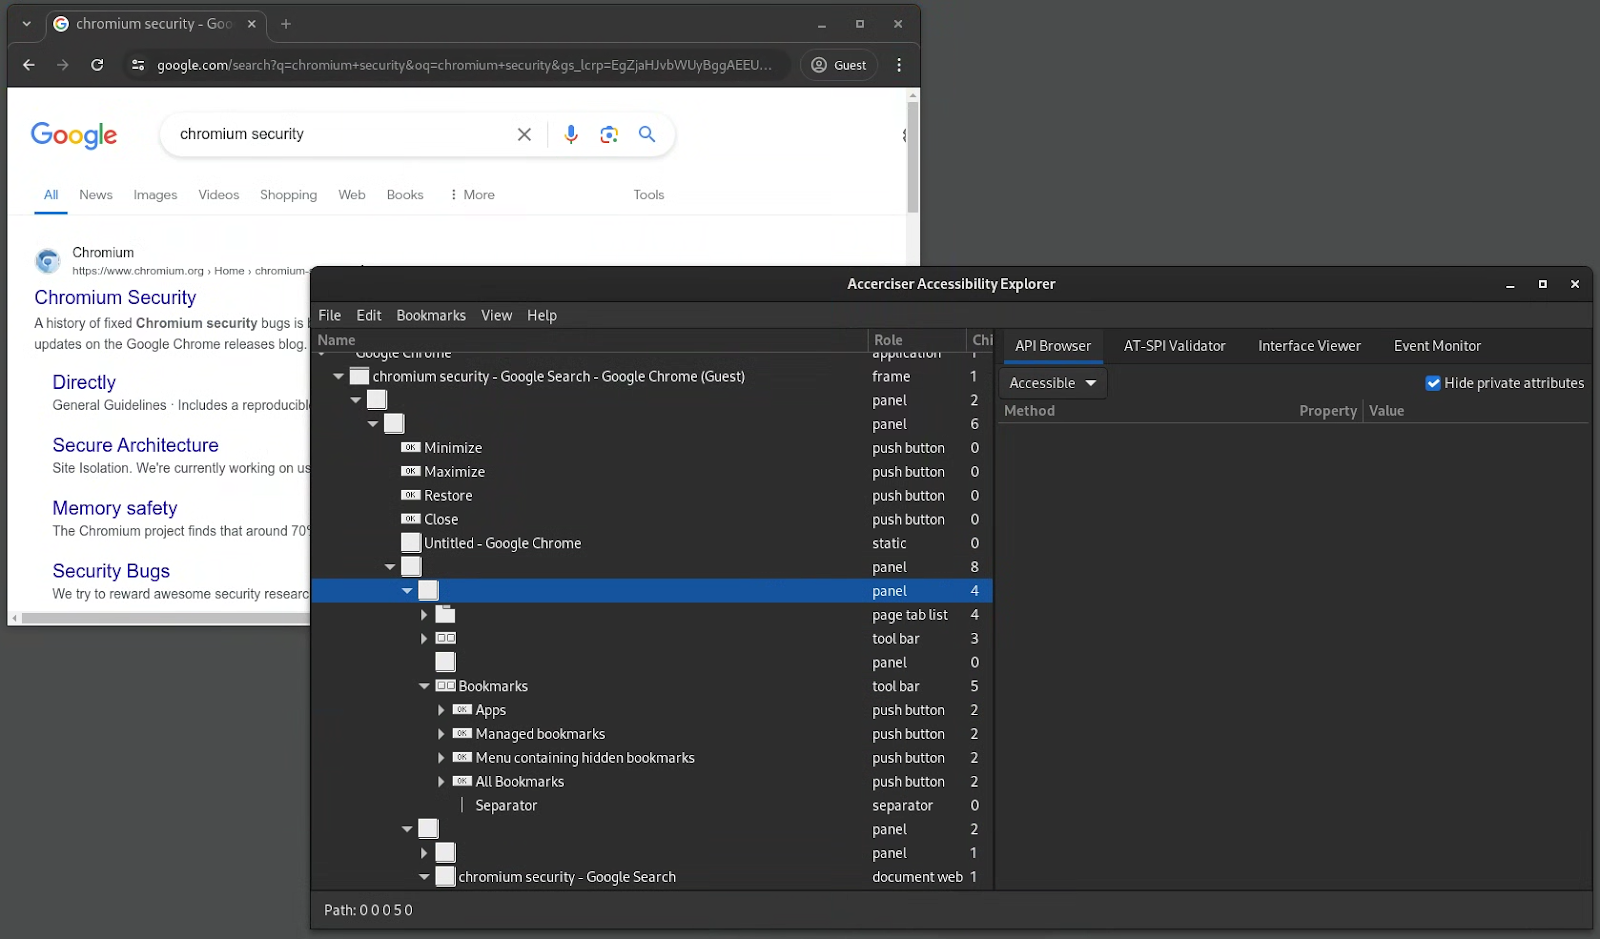Expand the page tab list node
Screen dimensions: 1600x939
[x=424, y=615]
